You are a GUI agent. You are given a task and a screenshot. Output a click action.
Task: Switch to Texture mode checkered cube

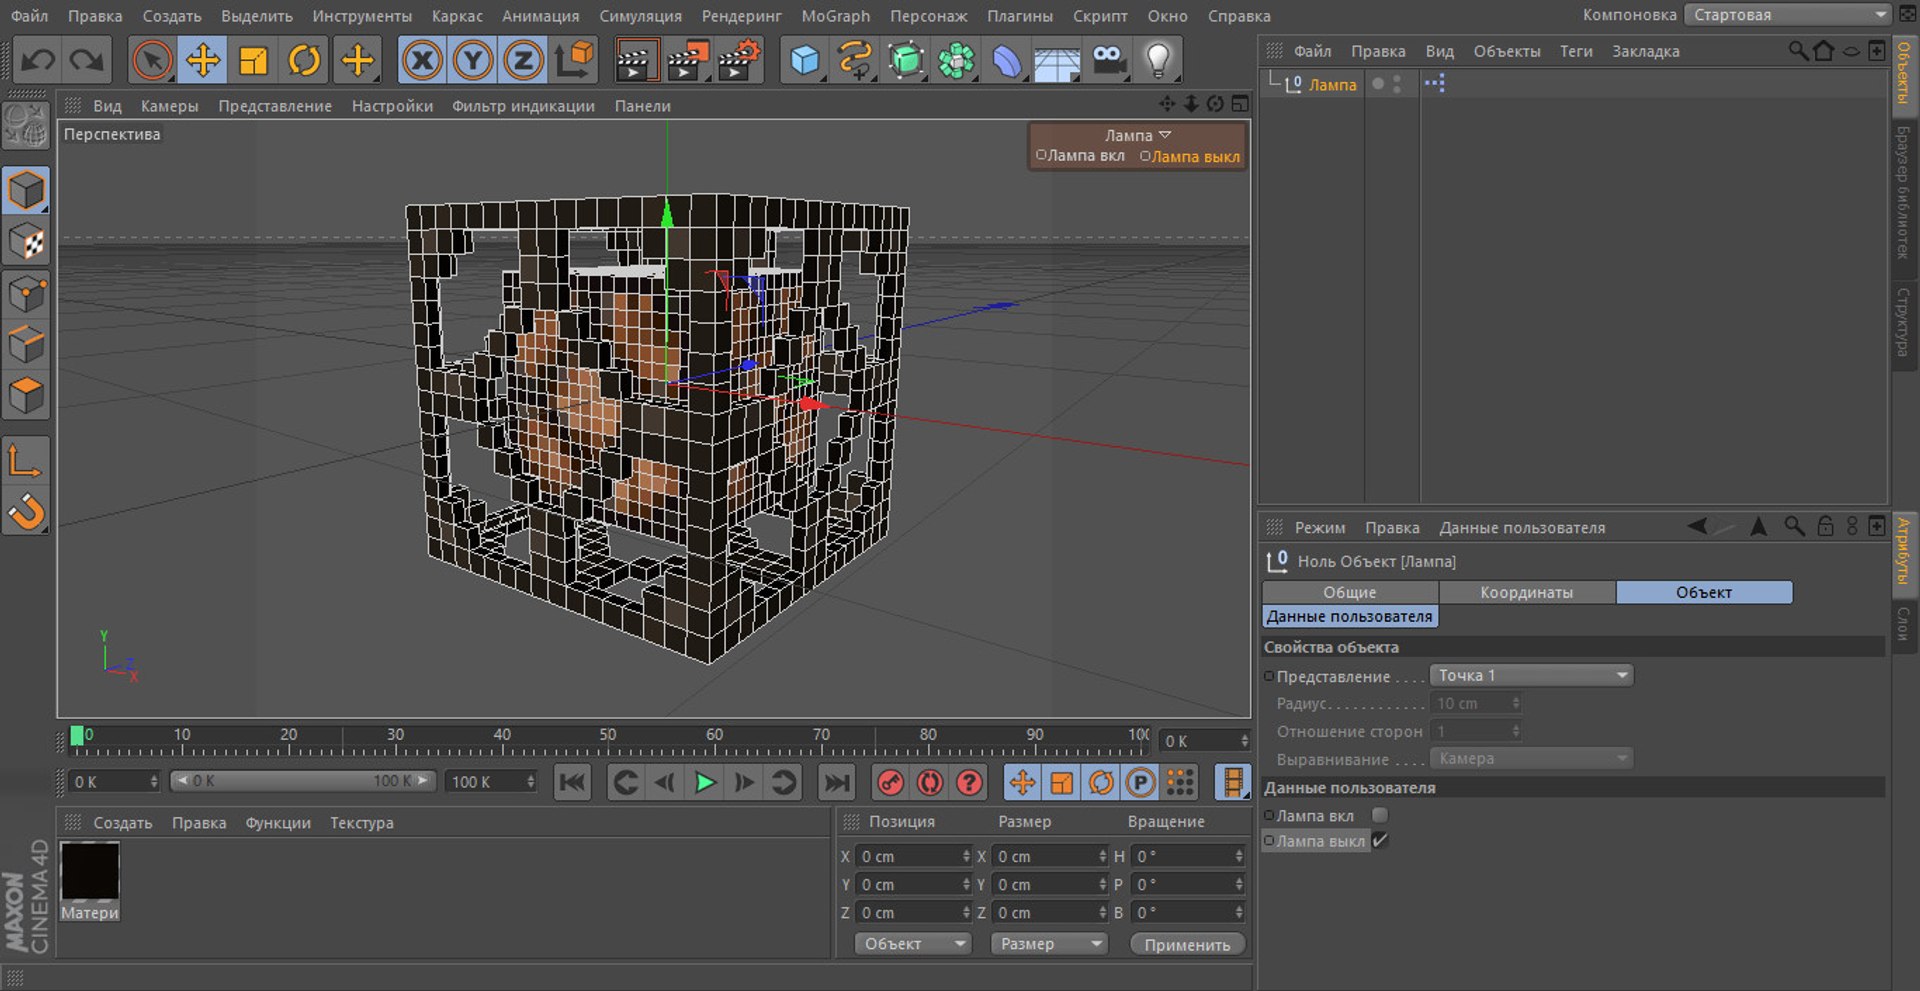click(x=26, y=242)
